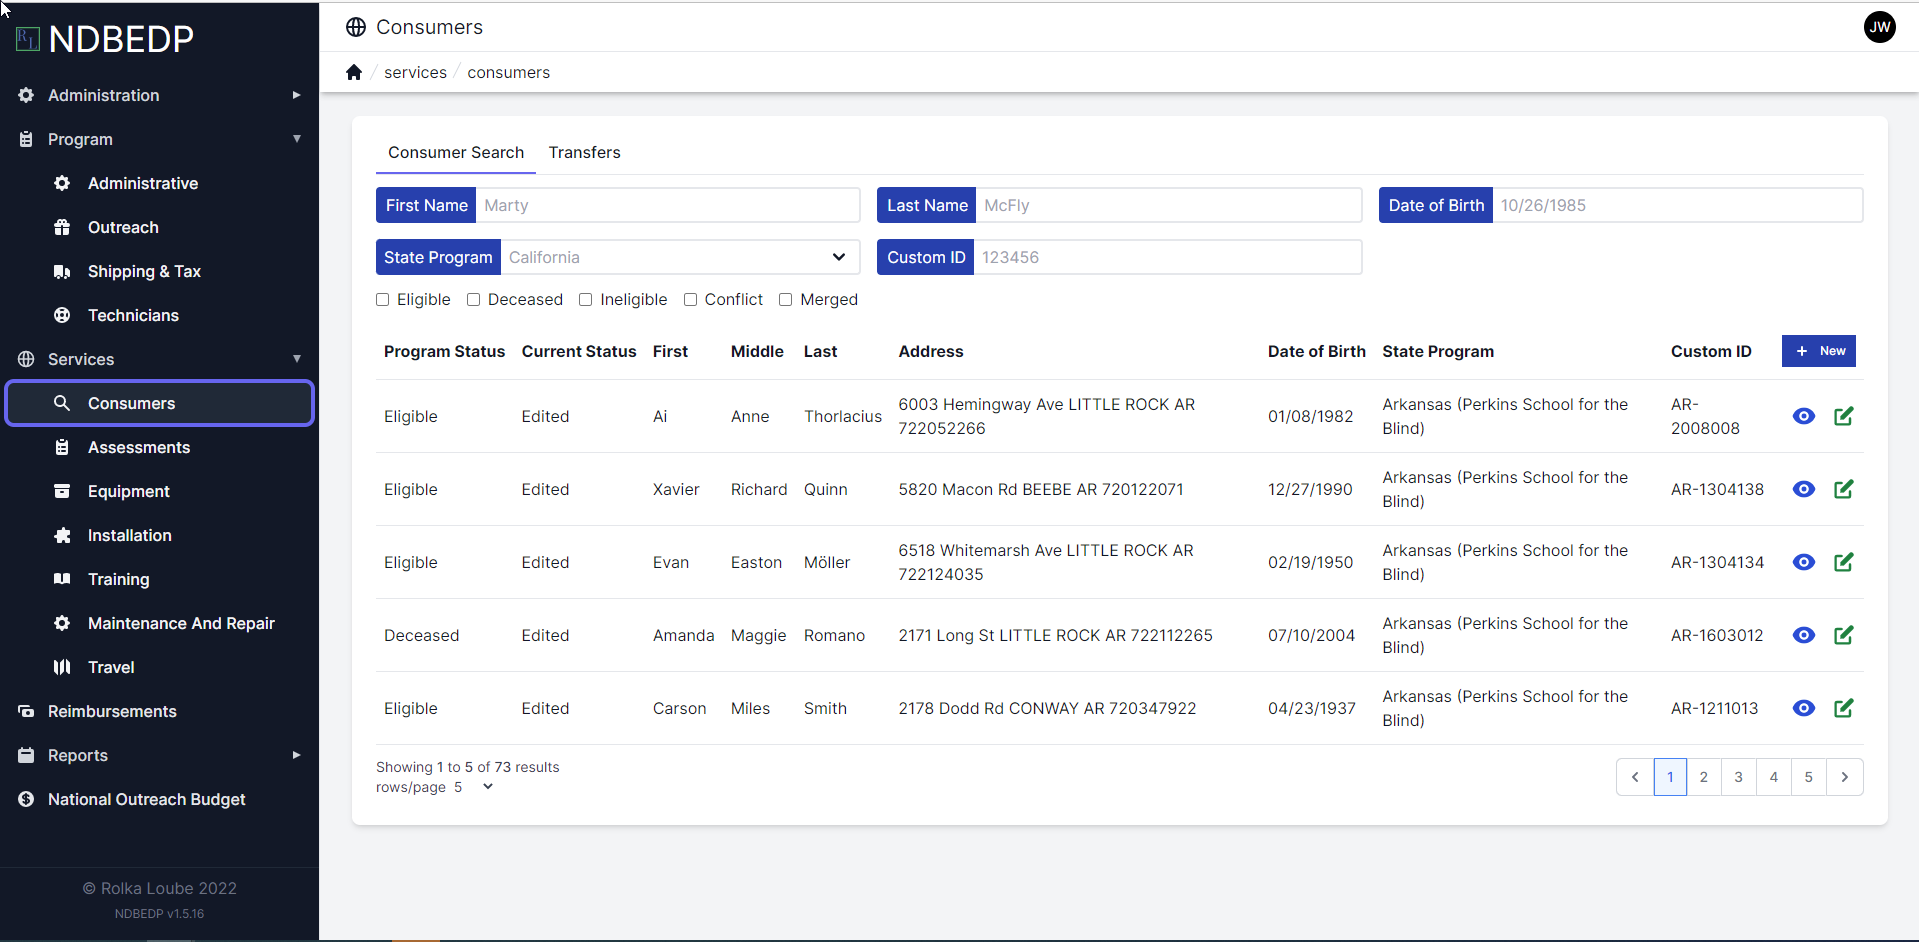Viewport: 1919px width, 942px height.
Task: View details of Amanda Romano's record
Action: coord(1804,635)
